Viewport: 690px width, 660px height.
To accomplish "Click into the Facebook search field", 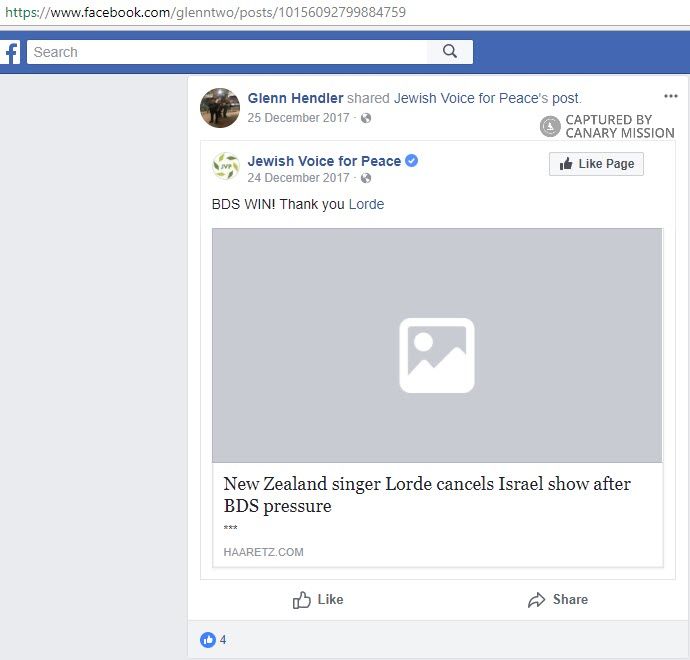I will [x=228, y=52].
